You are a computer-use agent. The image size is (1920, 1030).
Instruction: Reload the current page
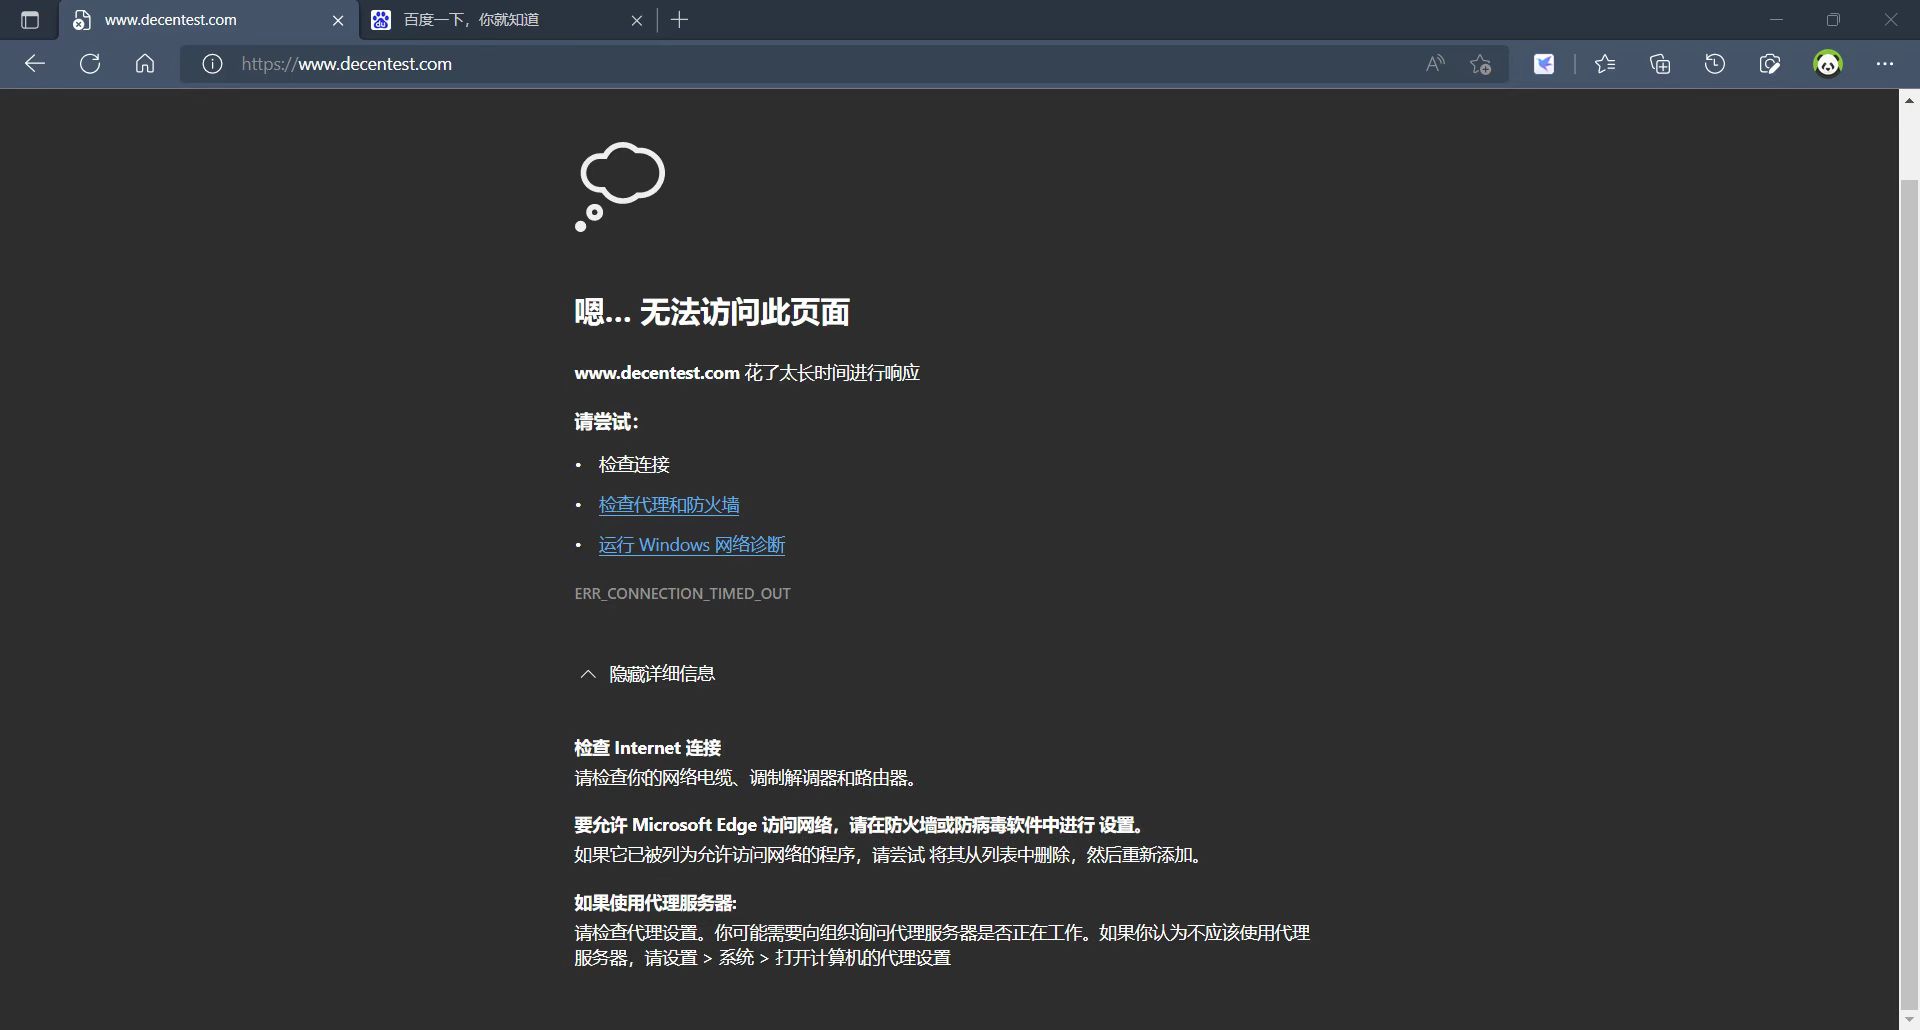(89, 63)
